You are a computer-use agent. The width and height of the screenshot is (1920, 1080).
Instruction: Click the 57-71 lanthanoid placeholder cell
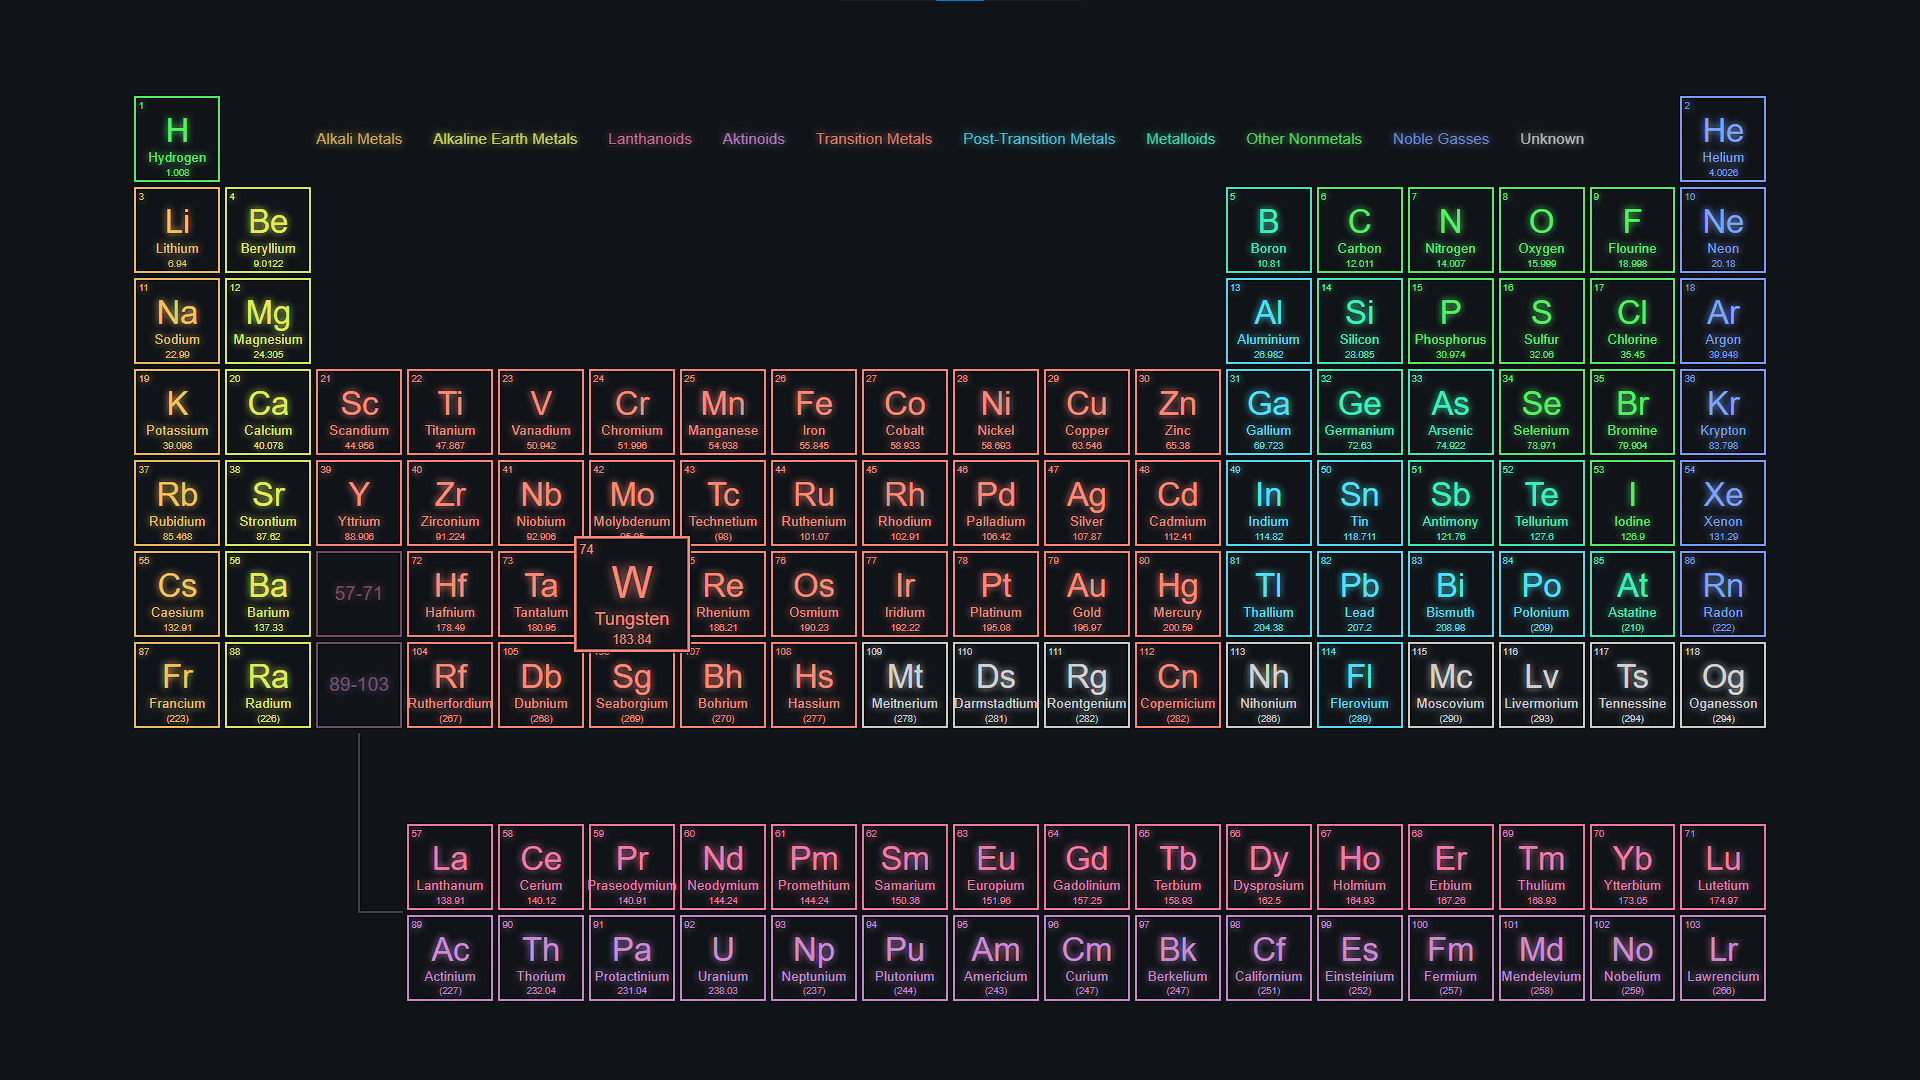tap(359, 594)
